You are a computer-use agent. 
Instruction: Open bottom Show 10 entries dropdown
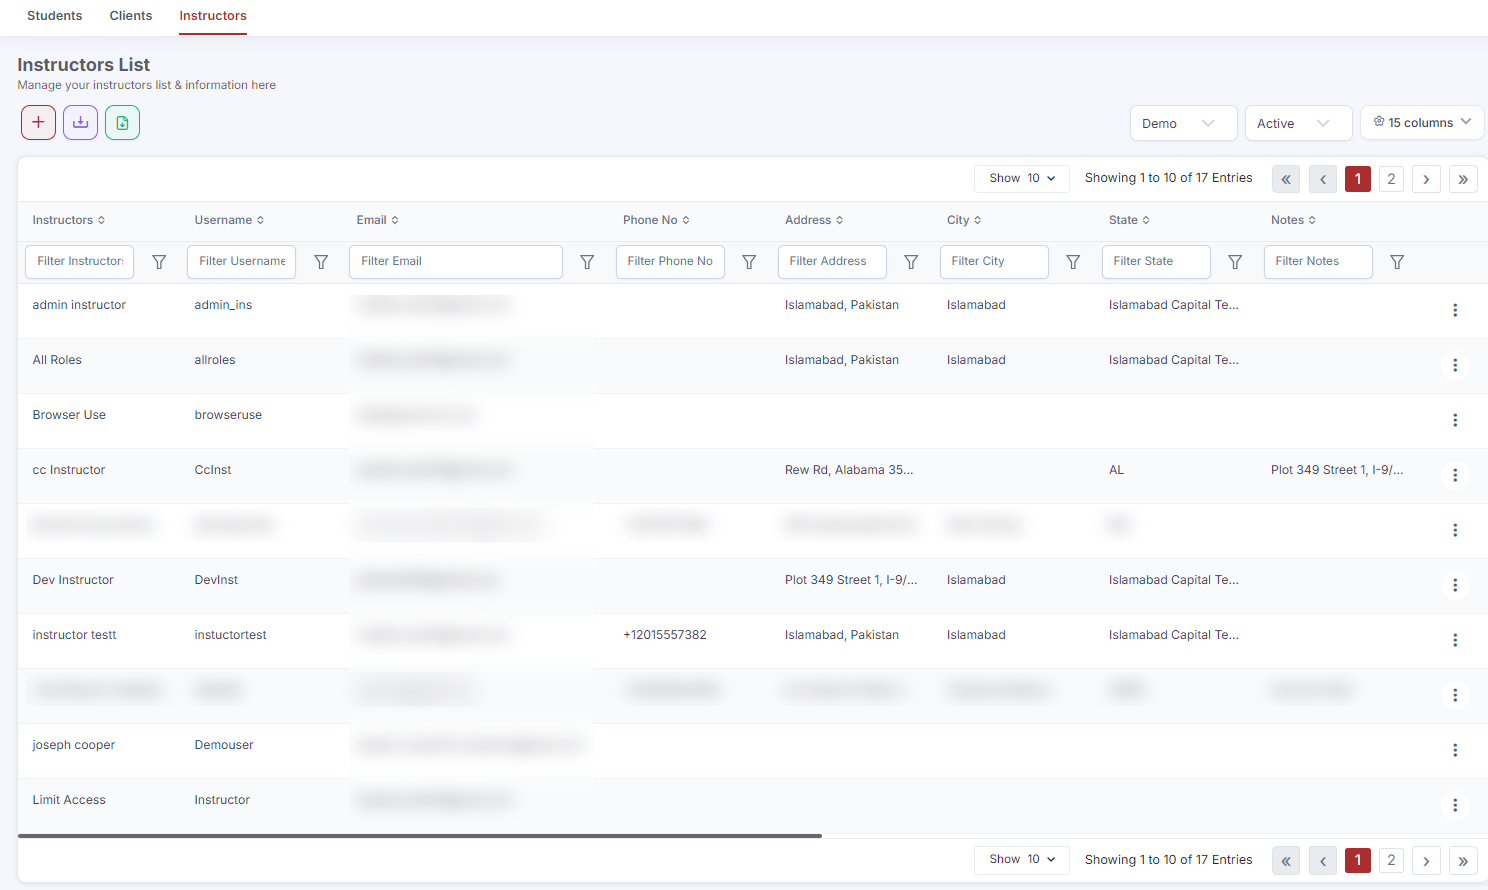tap(1022, 859)
